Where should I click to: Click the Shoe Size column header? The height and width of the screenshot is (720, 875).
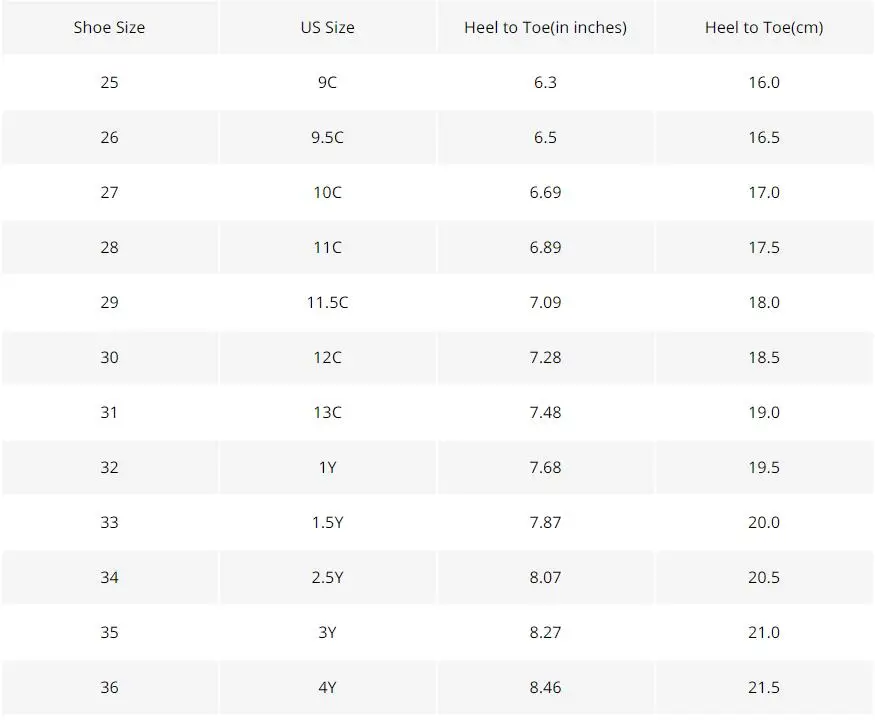(x=109, y=27)
